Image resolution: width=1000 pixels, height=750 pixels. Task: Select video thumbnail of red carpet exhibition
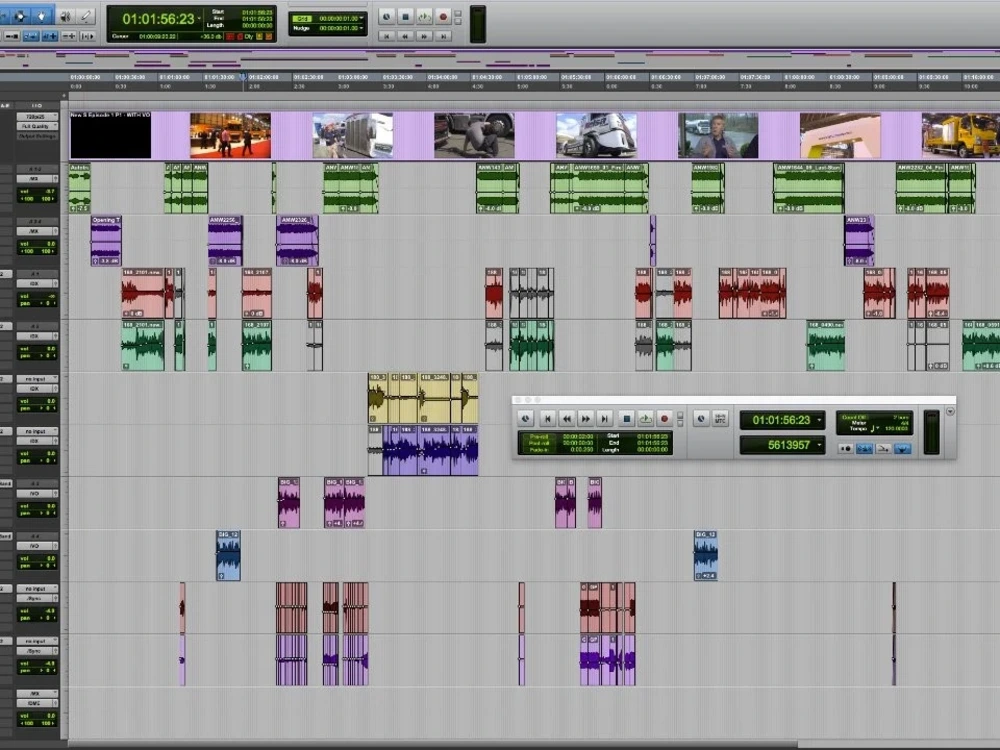230,135
